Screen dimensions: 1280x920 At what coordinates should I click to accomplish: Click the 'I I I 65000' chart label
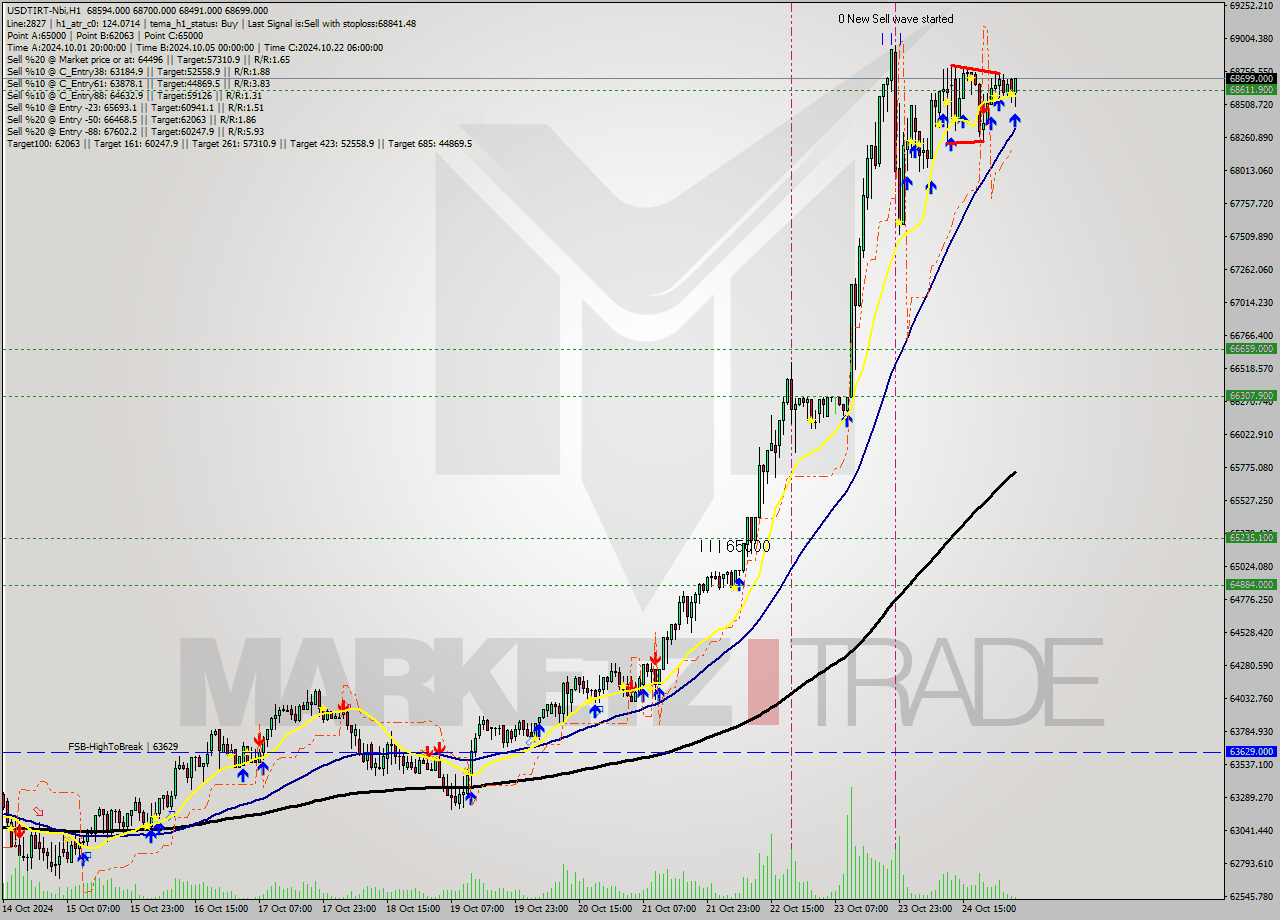tap(735, 547)
